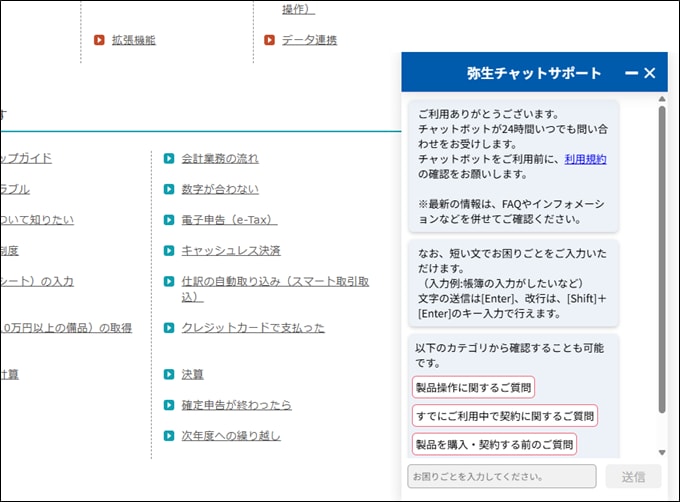
Task: Open 確定申告が終わったら link
Action: [x=236, y=405]
